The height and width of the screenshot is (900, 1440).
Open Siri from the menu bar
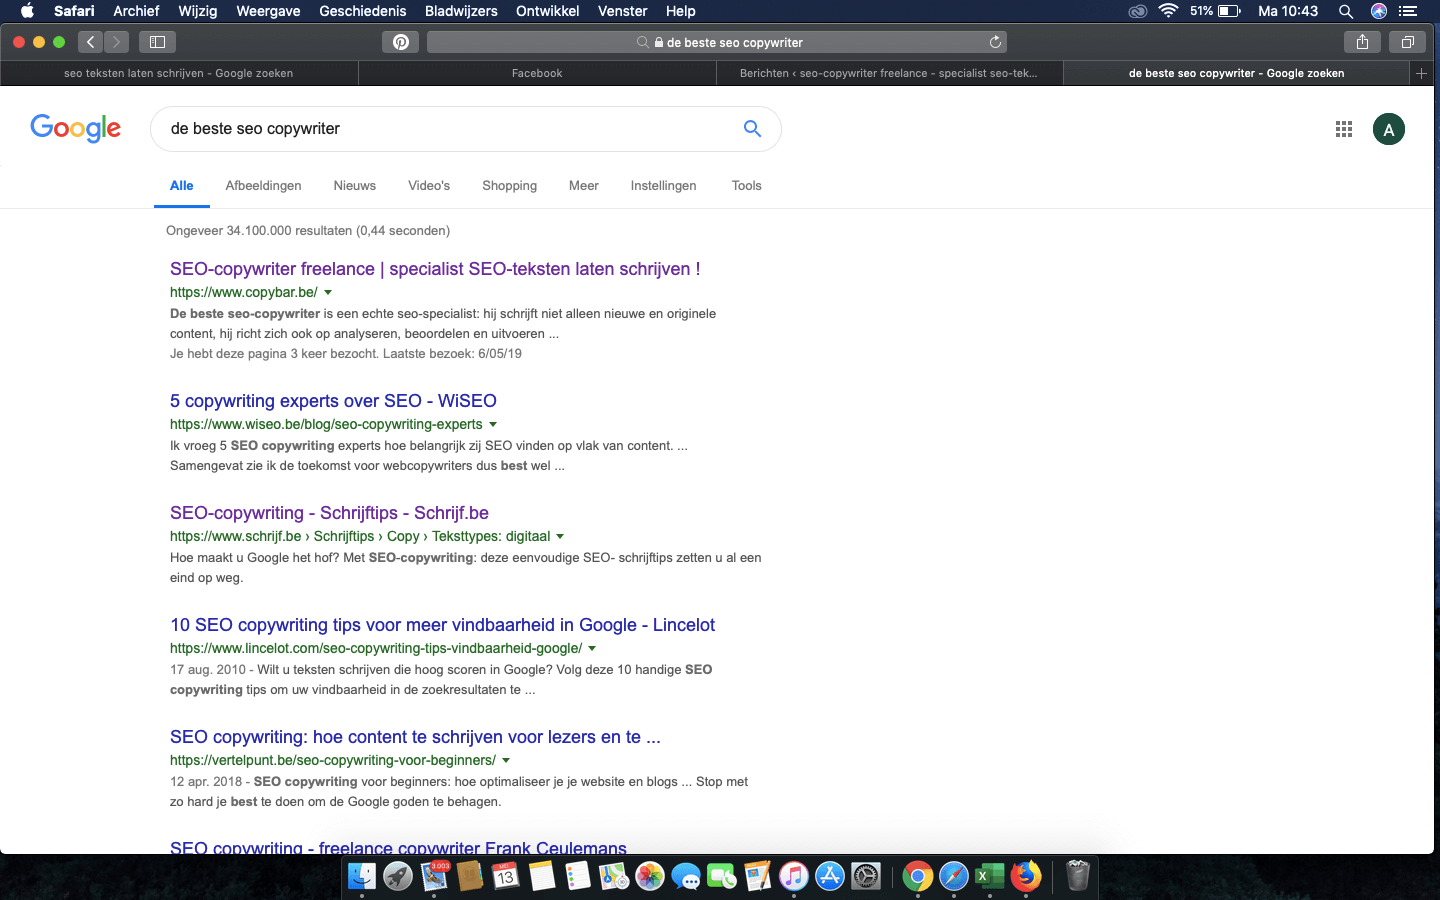(1379, 11)
